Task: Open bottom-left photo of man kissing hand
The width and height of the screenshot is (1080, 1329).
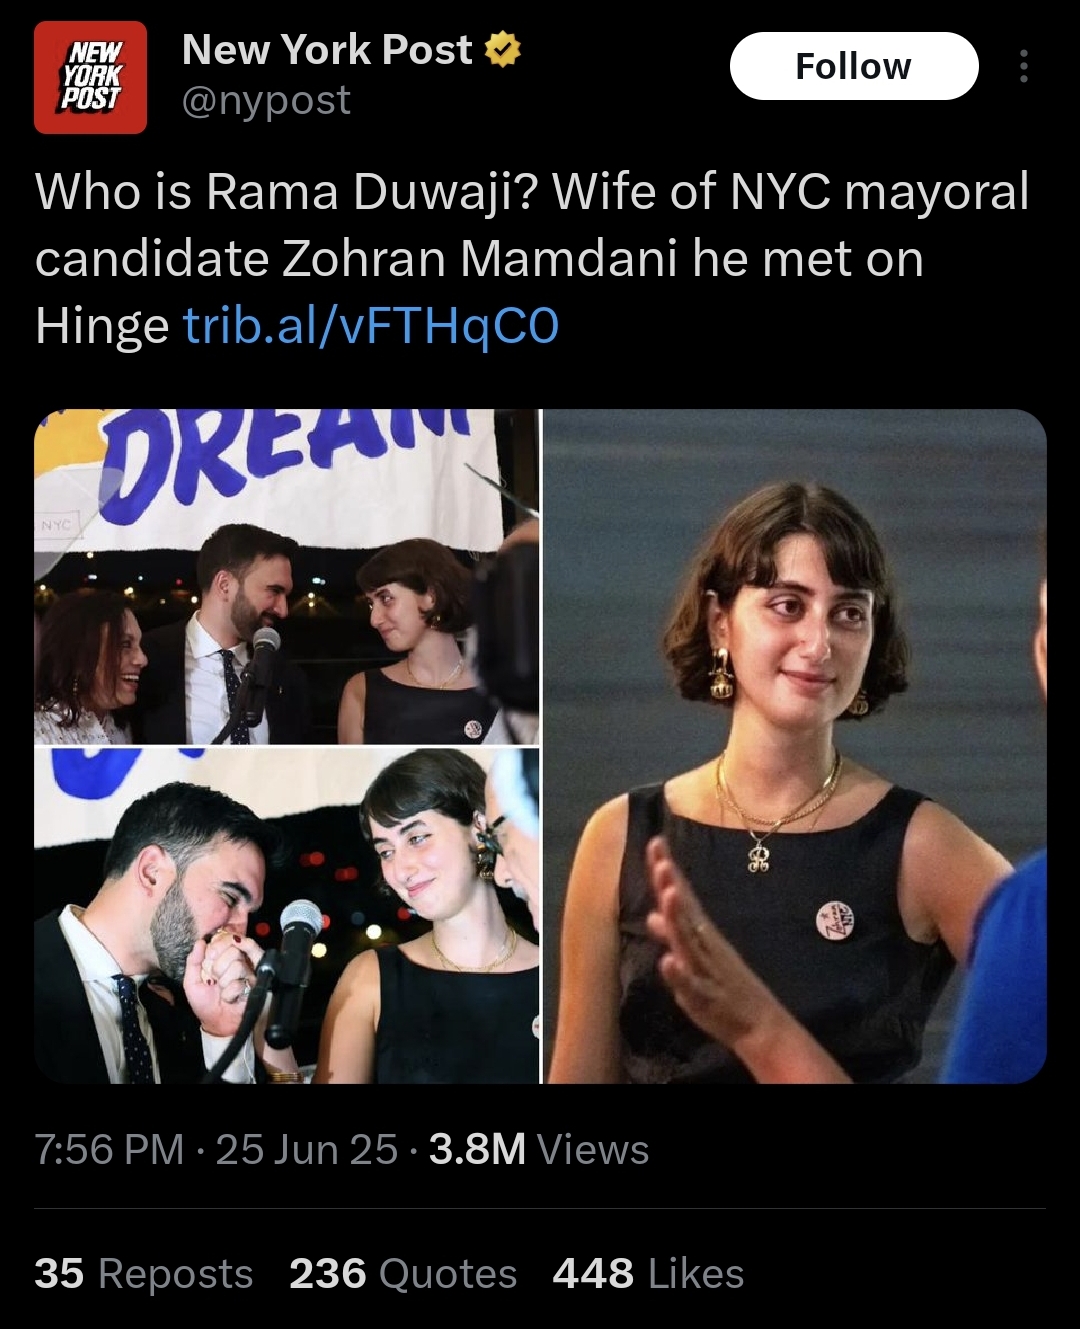Action: pos(287,916)
